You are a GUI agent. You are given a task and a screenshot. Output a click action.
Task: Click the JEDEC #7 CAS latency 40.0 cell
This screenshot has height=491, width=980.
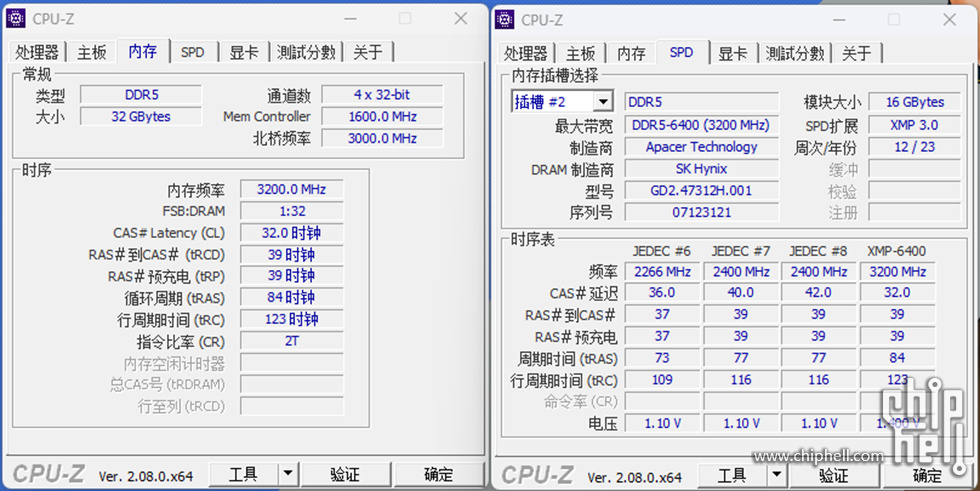tap(741, 292)
